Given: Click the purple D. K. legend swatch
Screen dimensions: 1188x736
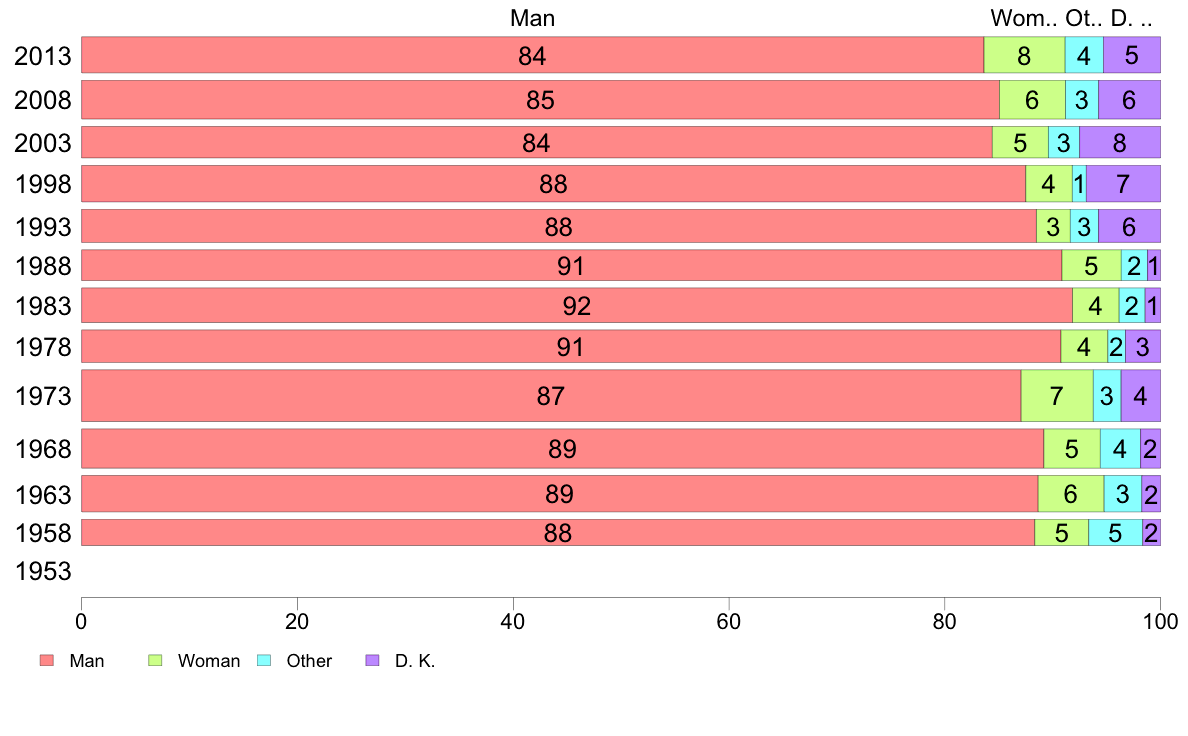Looking at the screenshot, I should pyautogui.click(x=372, y=660).
